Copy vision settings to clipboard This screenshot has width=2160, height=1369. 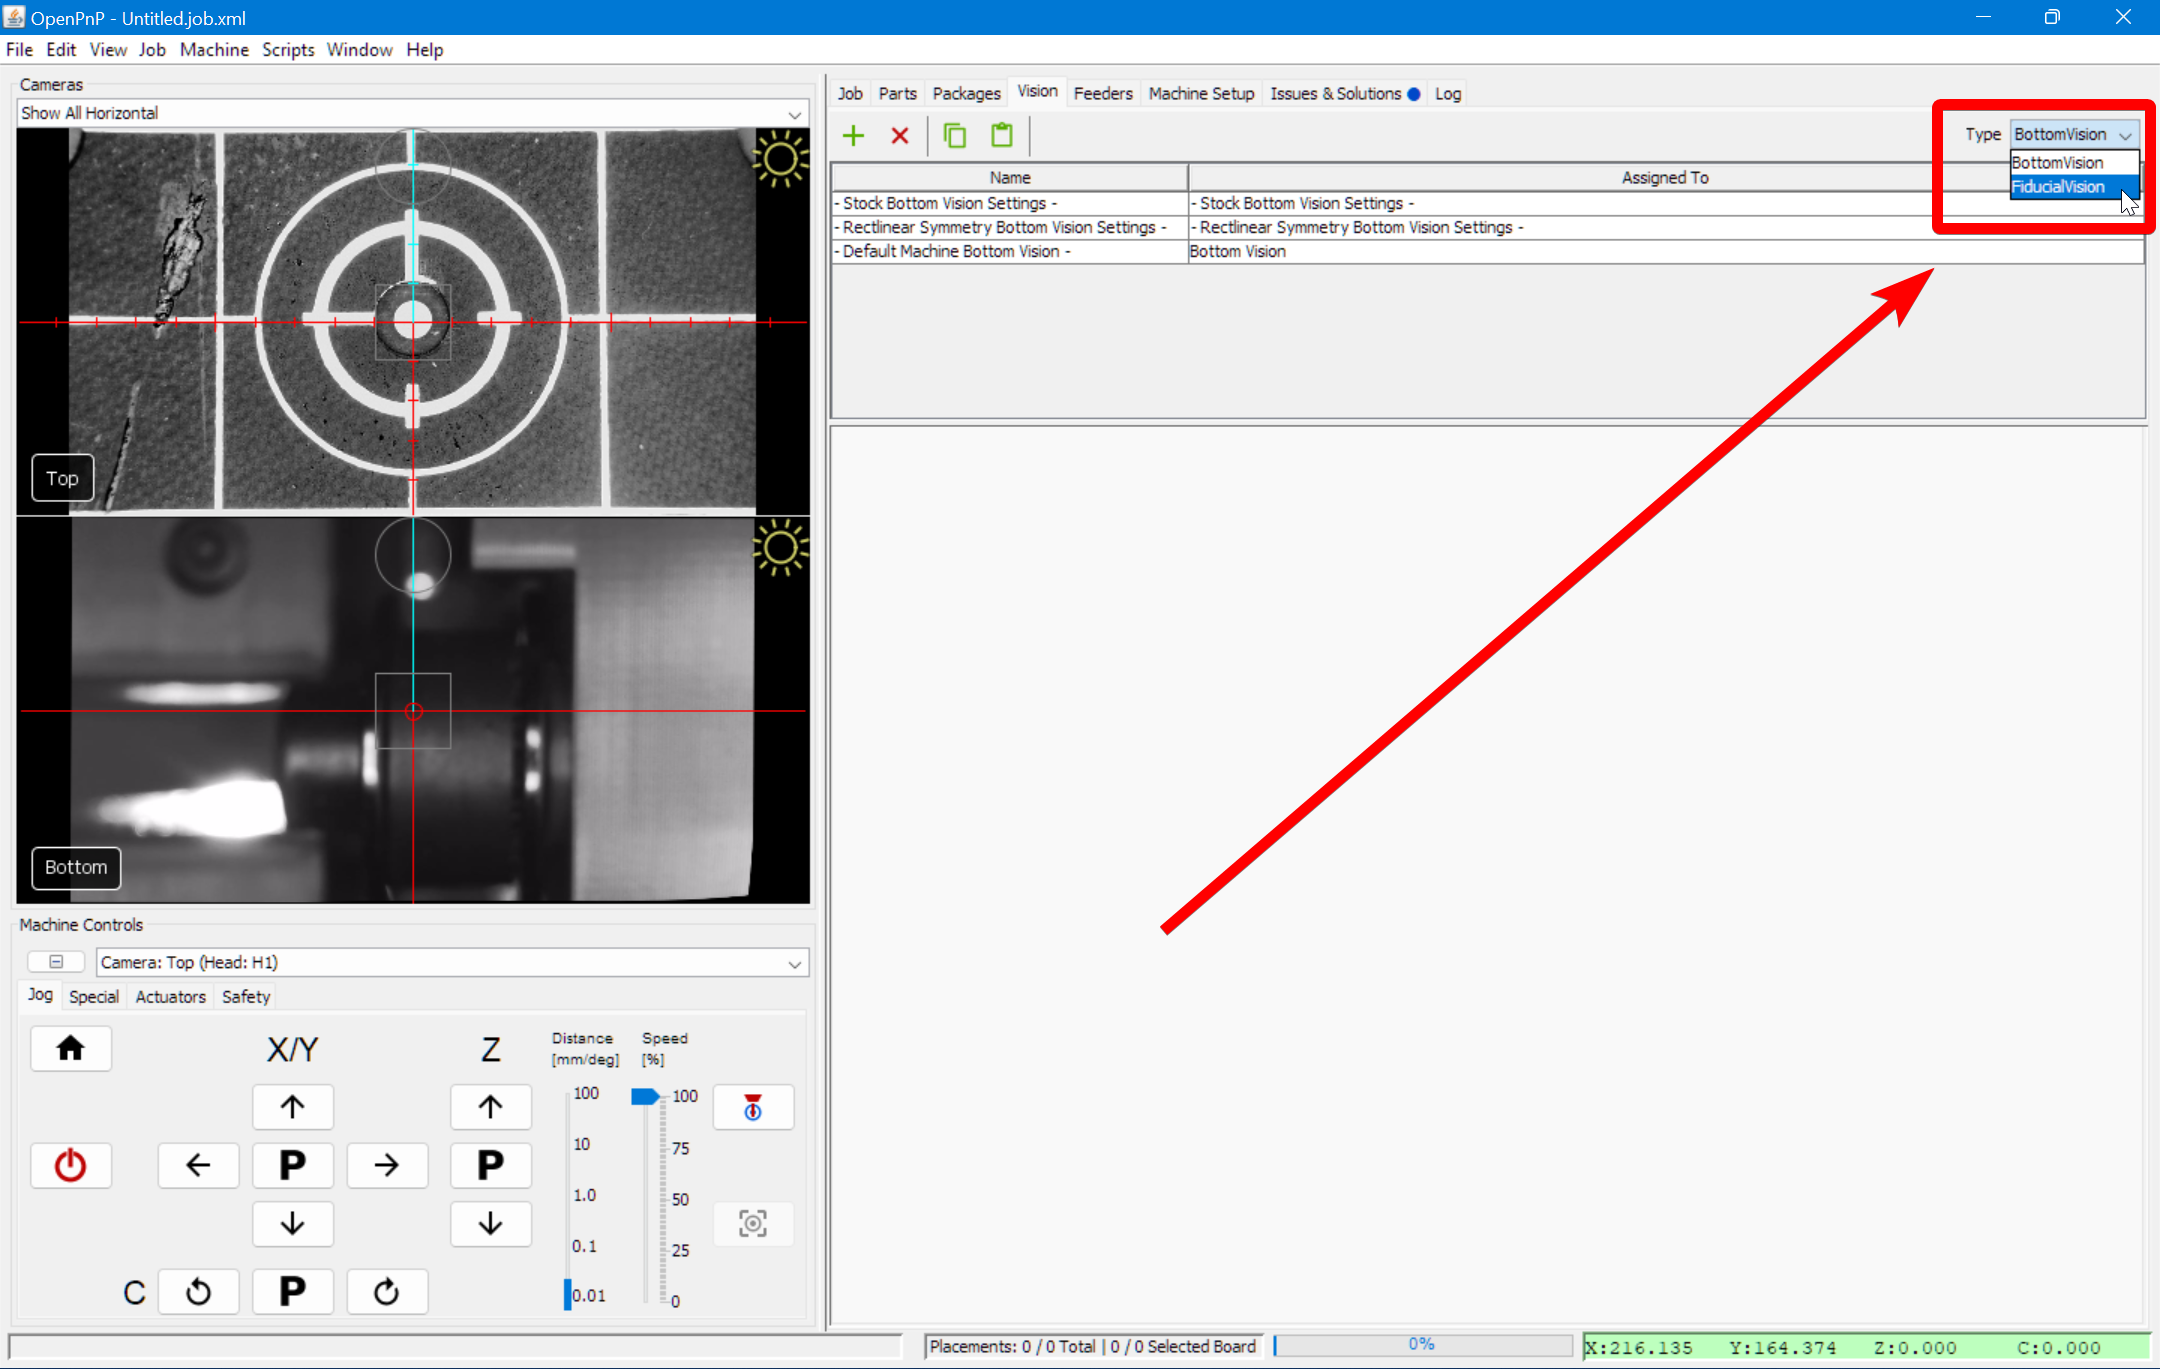click(954, 134)
